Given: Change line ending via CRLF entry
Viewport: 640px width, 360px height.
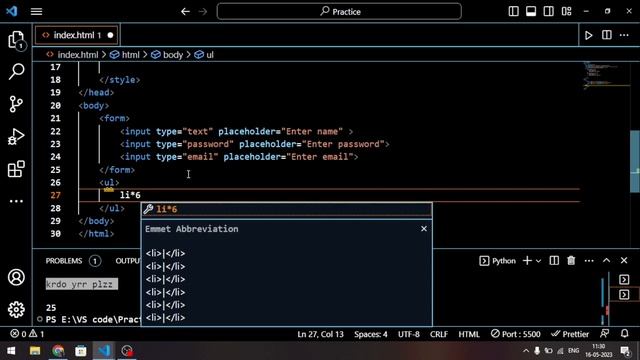Looking at the screenshot, I should tap(439, 334).
